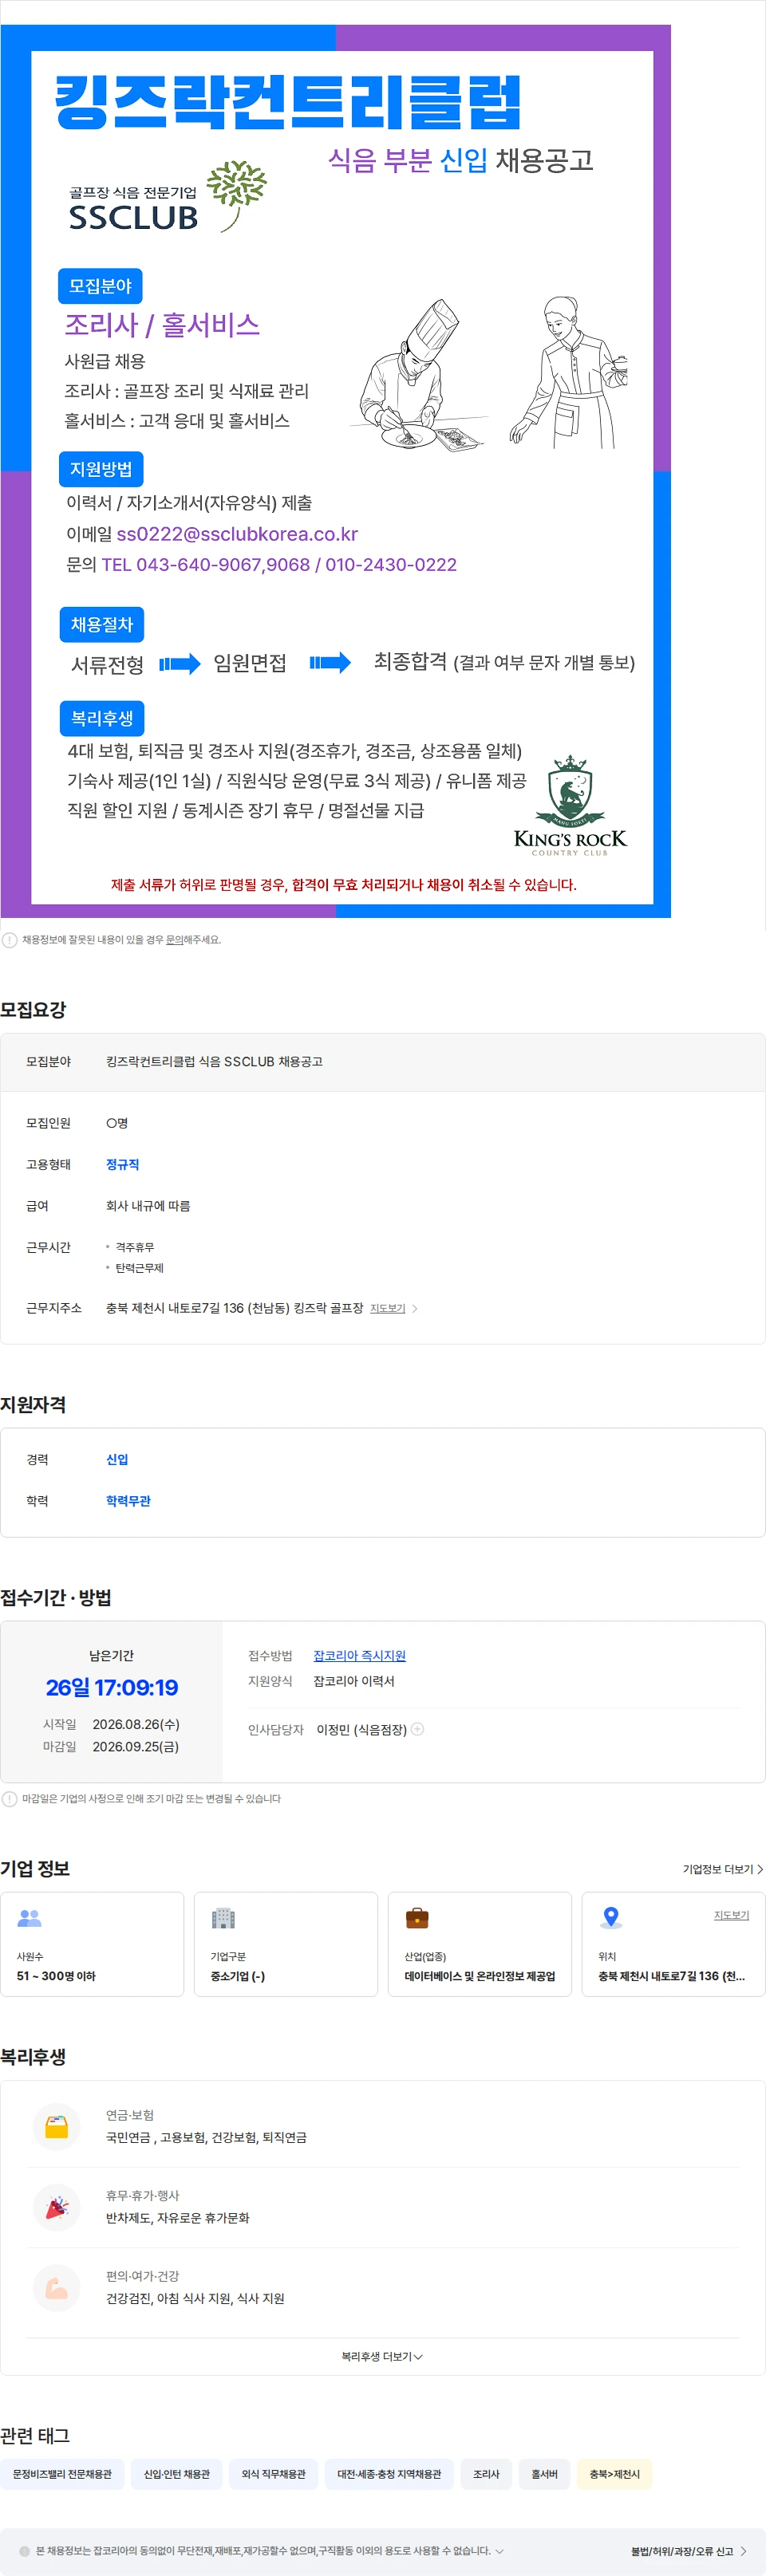
Task: Click the 정규직 employment type link
Action: coord(123,1165)
